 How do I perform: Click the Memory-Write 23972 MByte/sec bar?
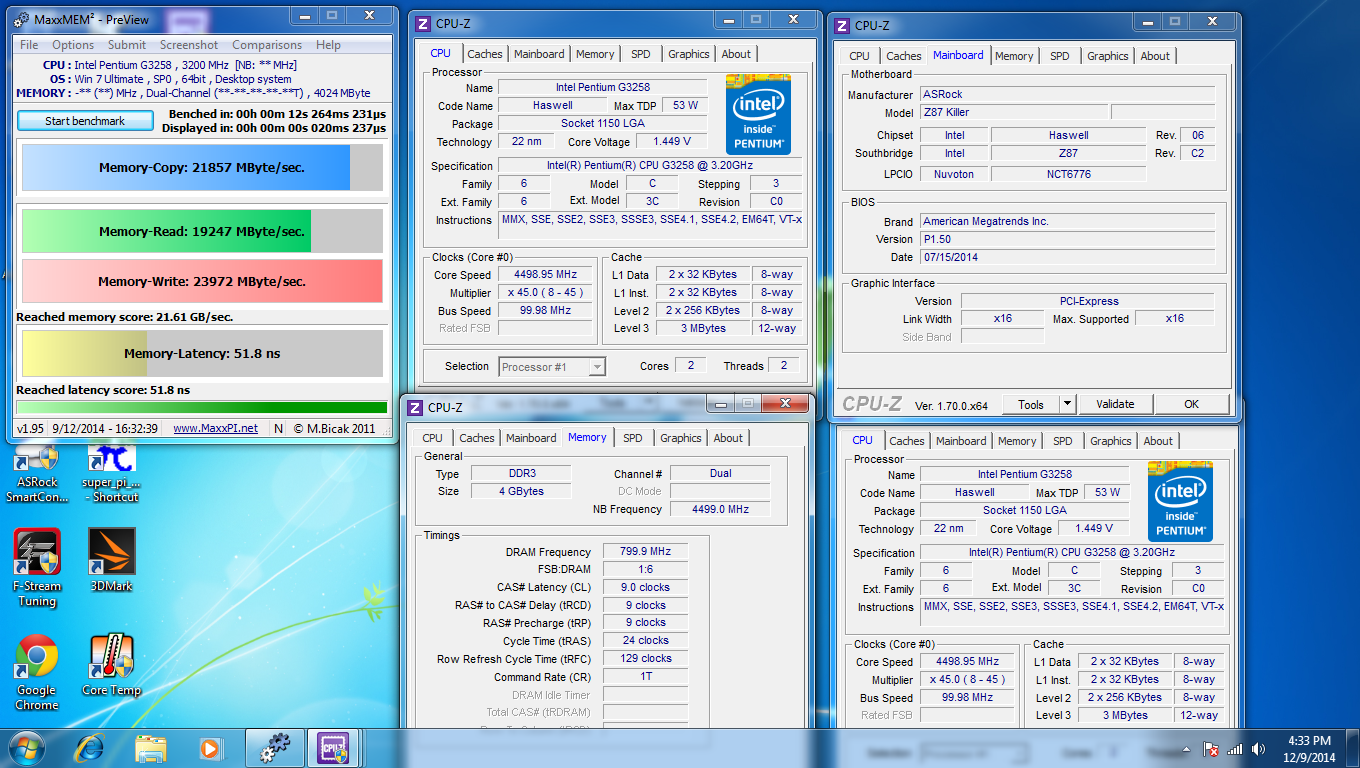pos(202,281)
